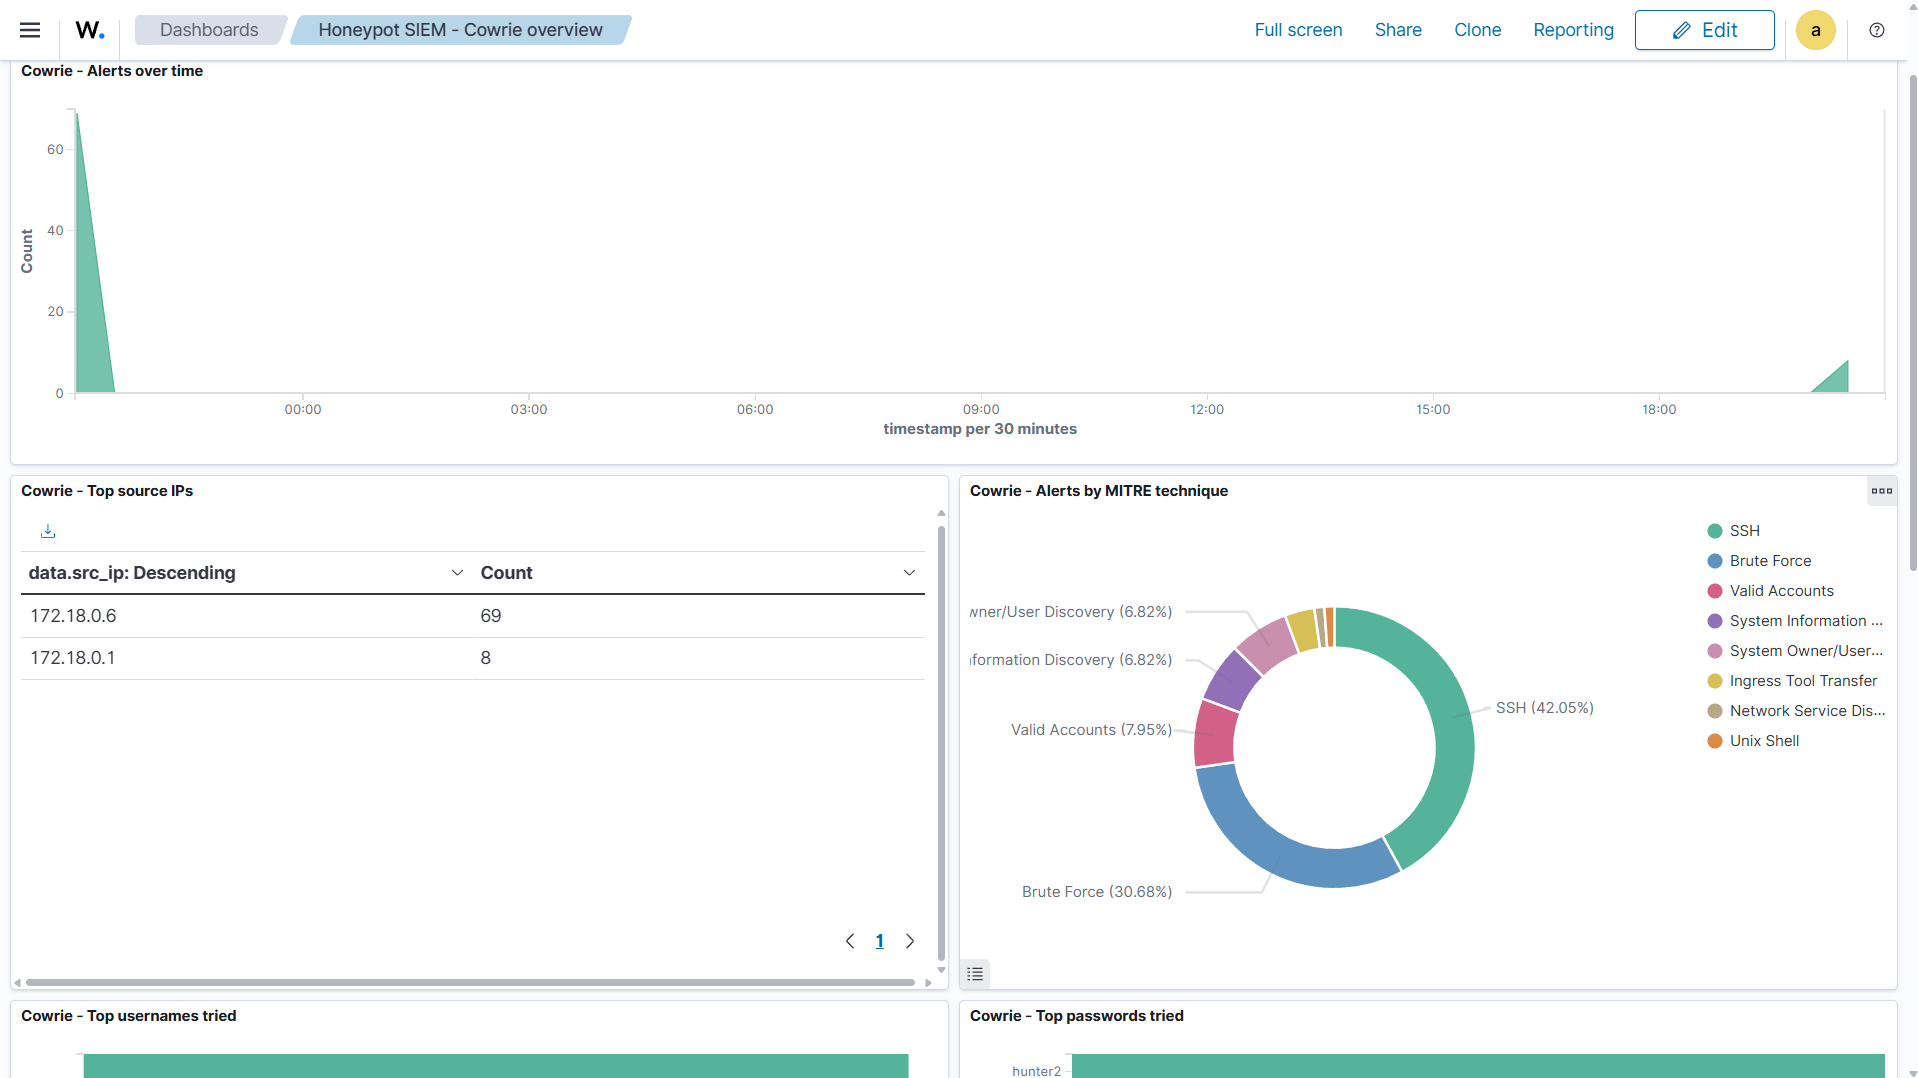The image size is (1918, 1078).
Task: Open panel options for MITRE technique chart
Action: pyautogui.click(x=1882, y=491)
